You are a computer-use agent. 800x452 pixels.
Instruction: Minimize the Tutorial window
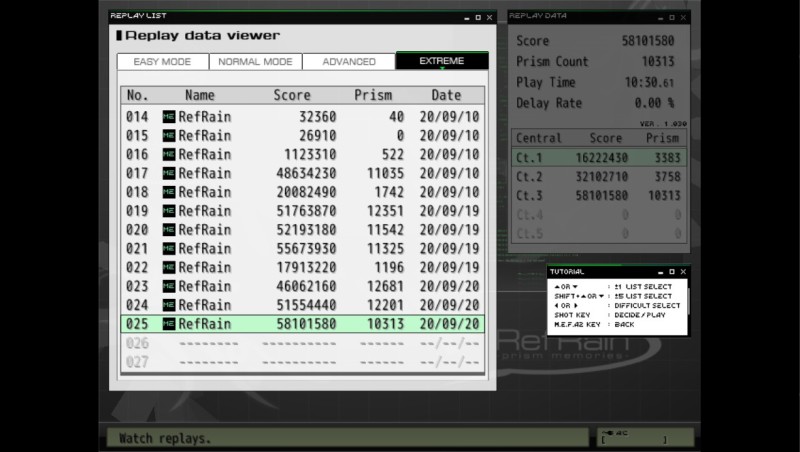coord(661,272)
